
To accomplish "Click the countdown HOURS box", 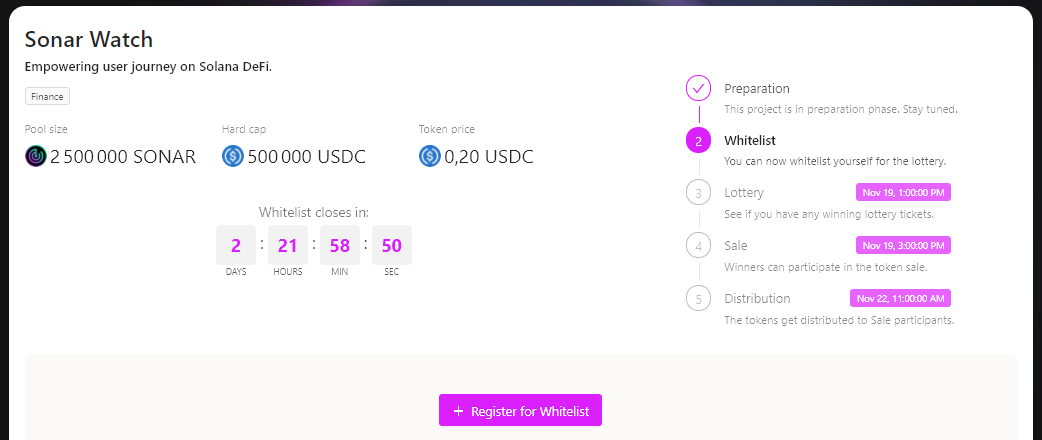I will pos(288,246).
